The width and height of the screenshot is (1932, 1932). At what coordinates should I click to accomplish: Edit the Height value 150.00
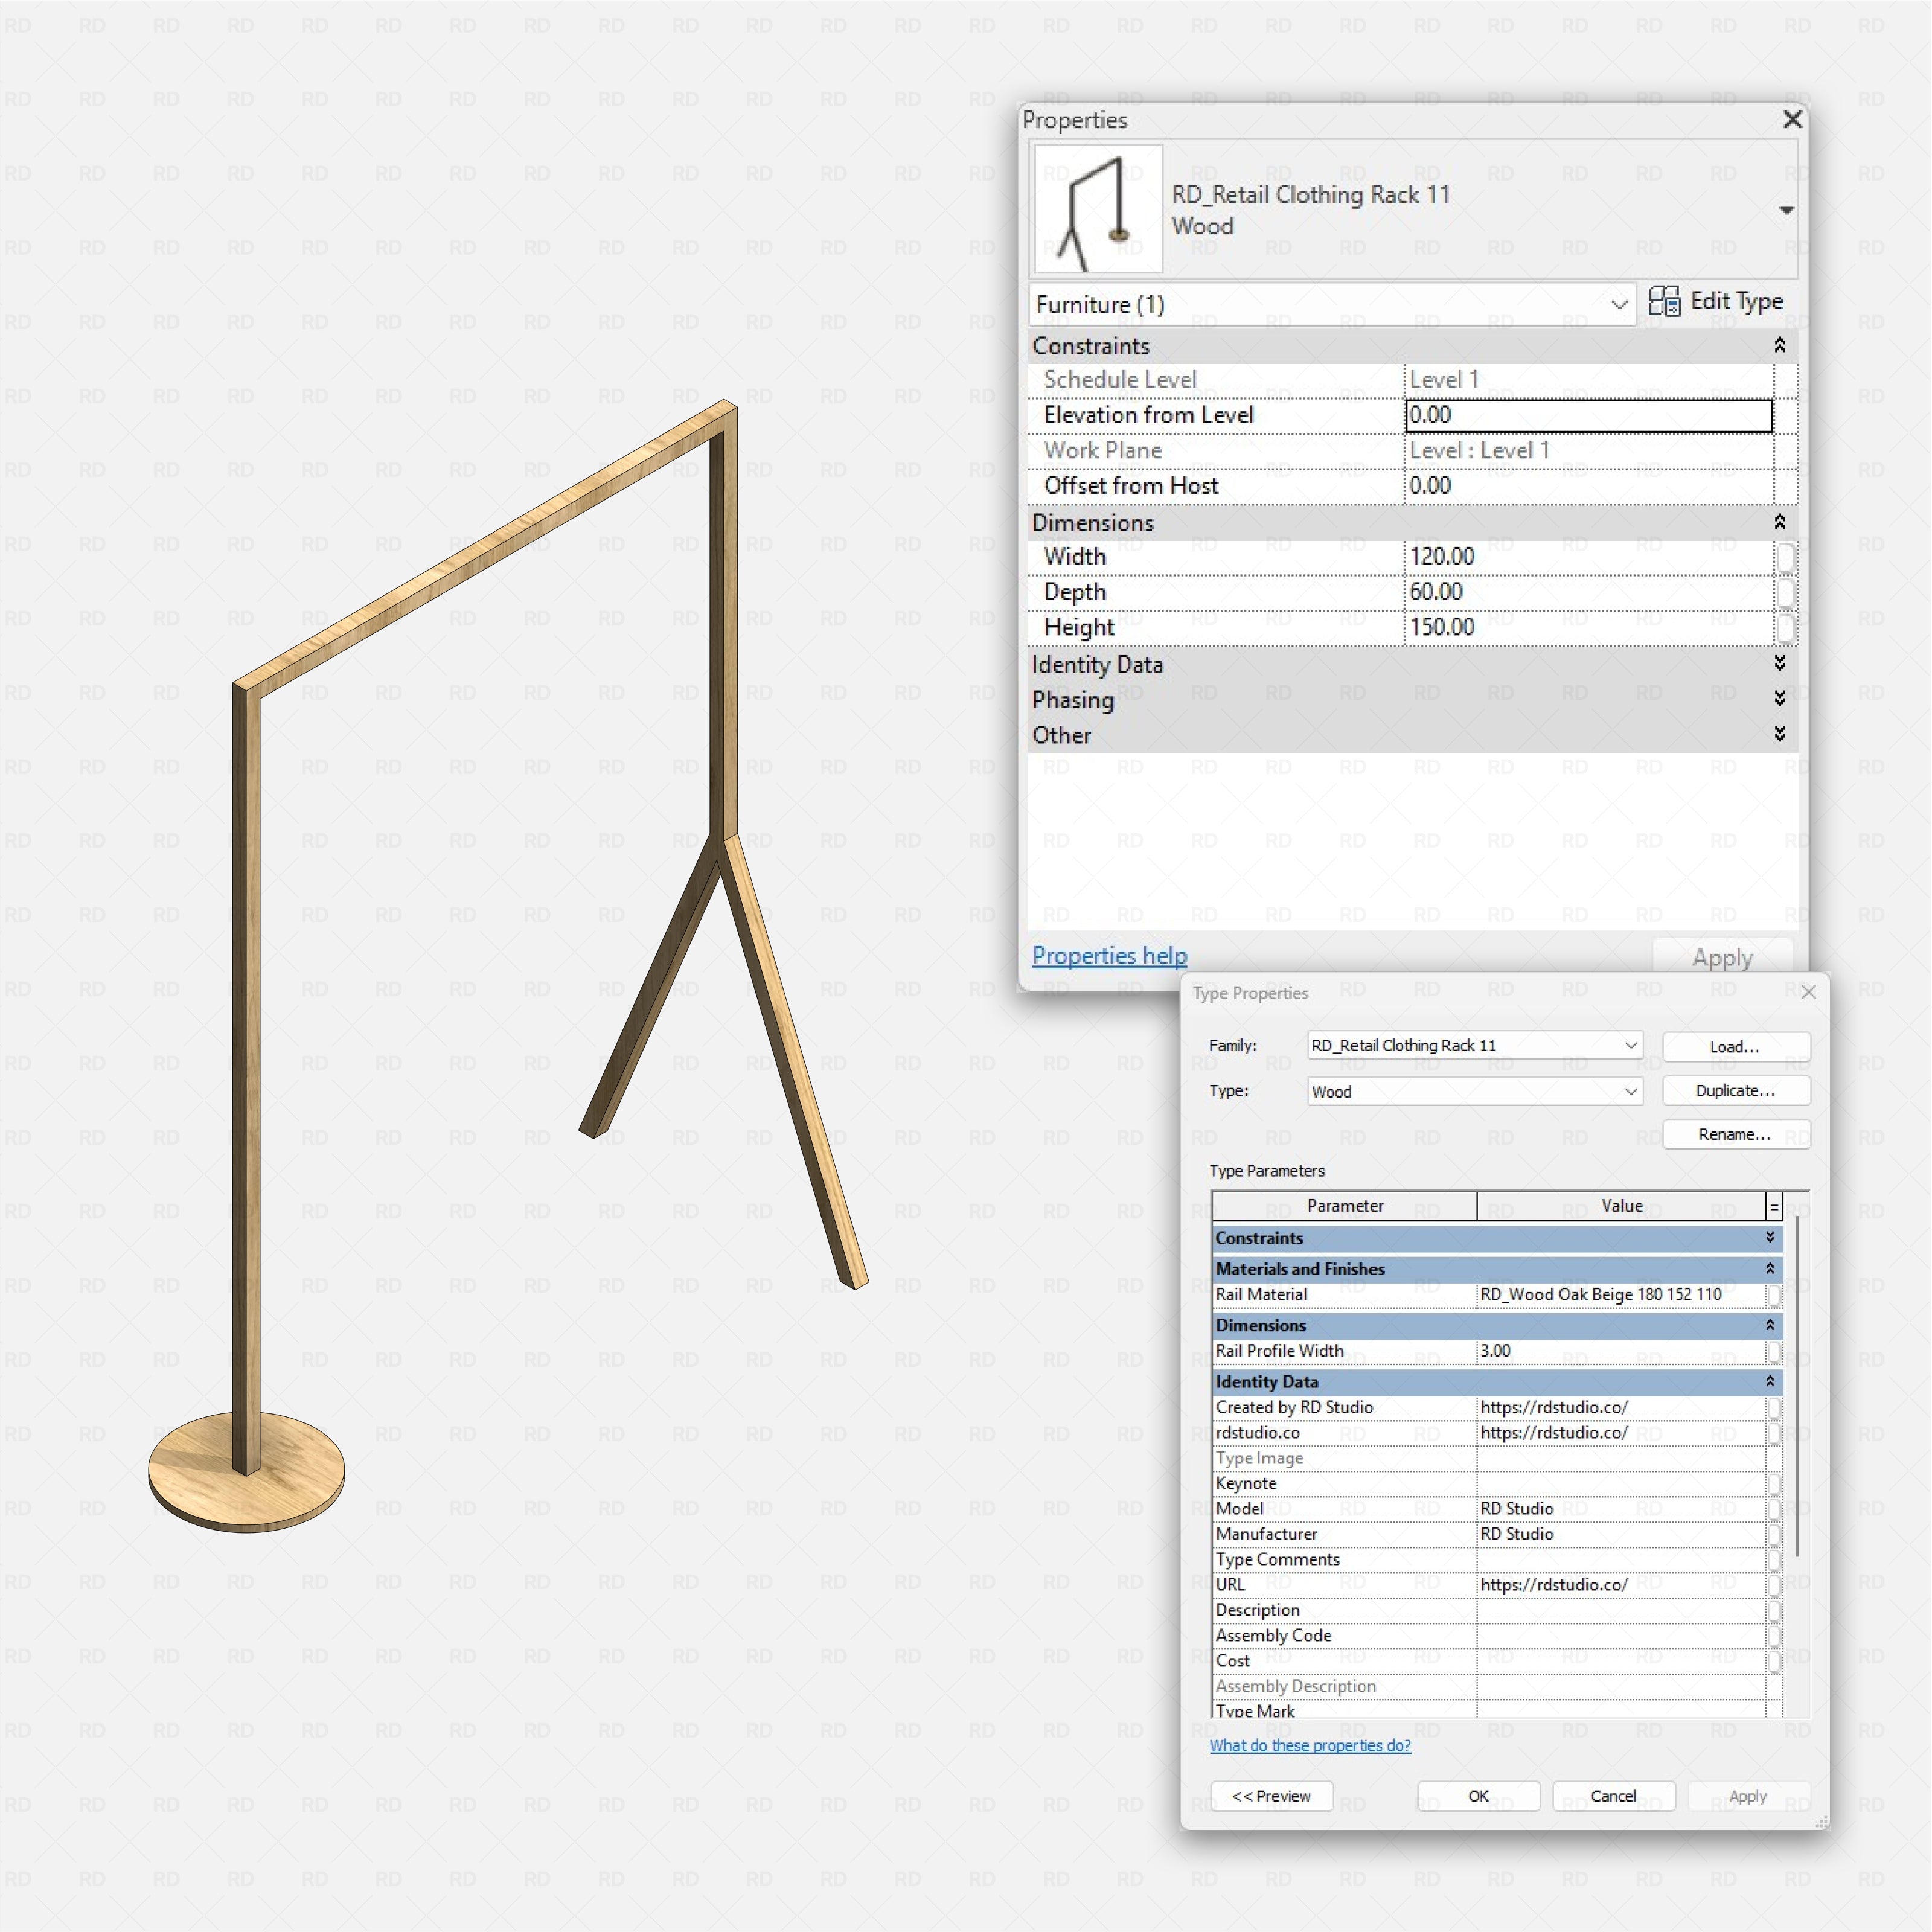point(1588,627)
